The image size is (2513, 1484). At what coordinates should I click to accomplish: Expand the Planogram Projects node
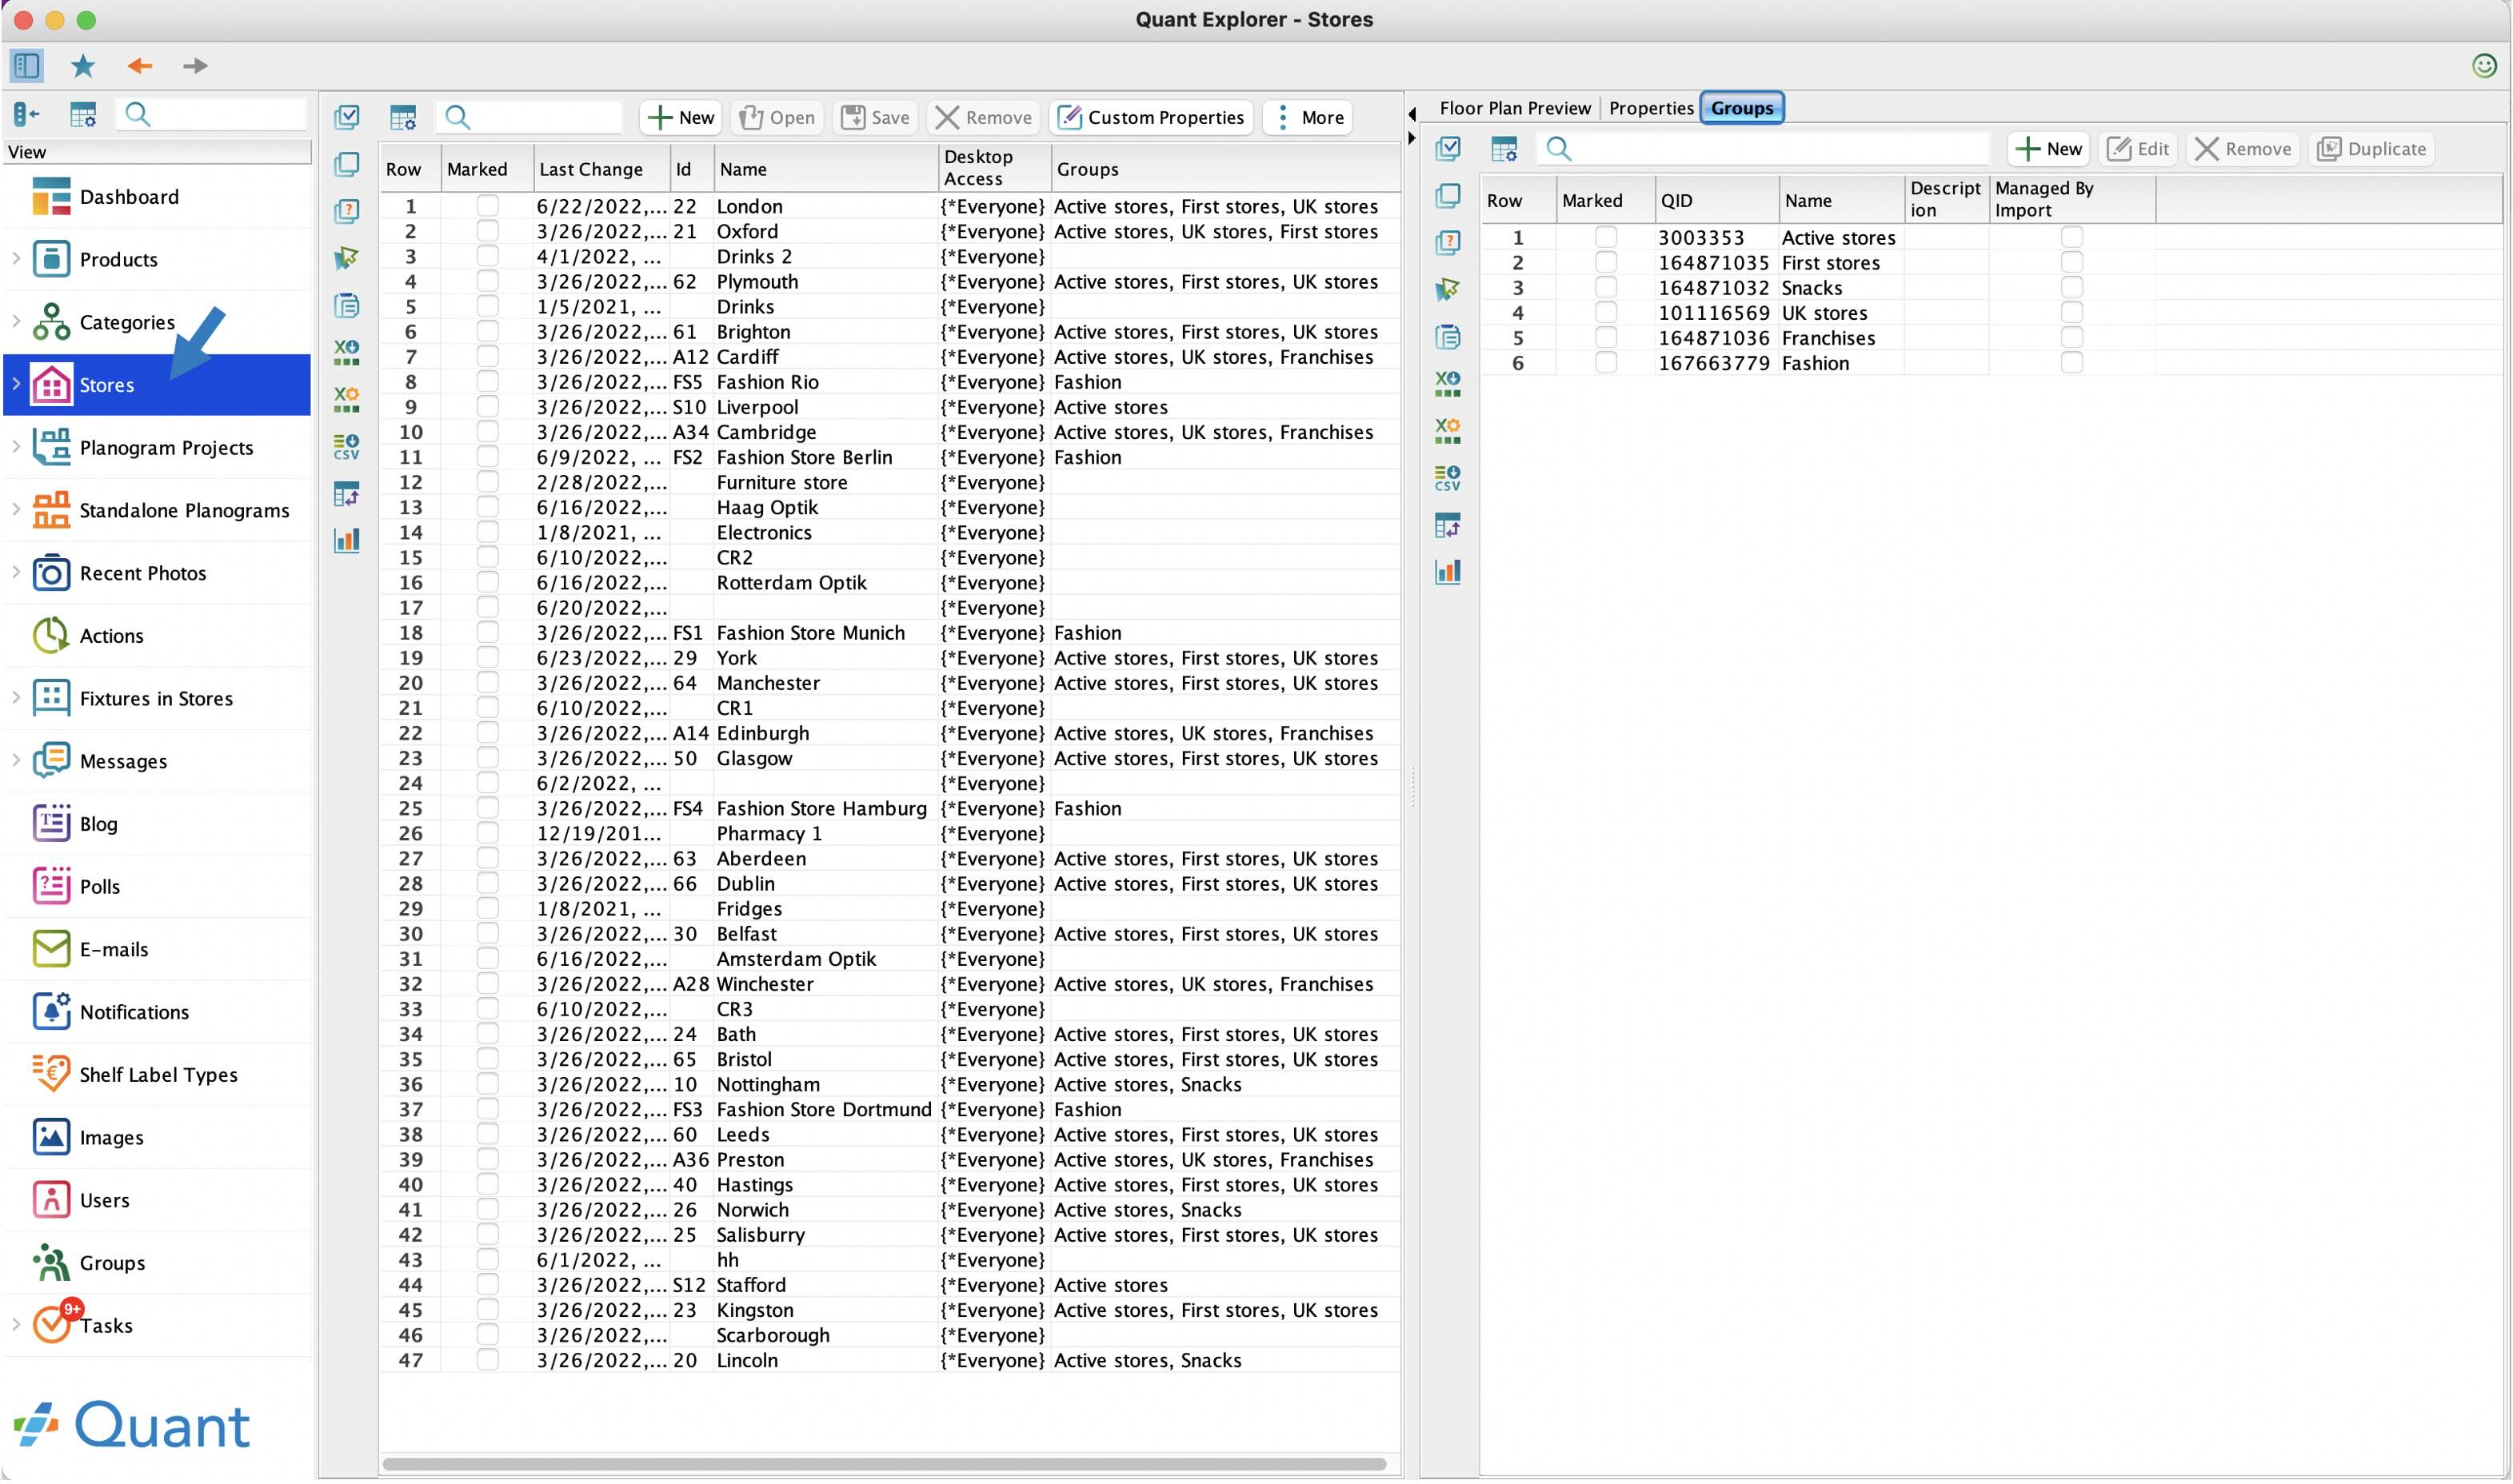point(16,447)
